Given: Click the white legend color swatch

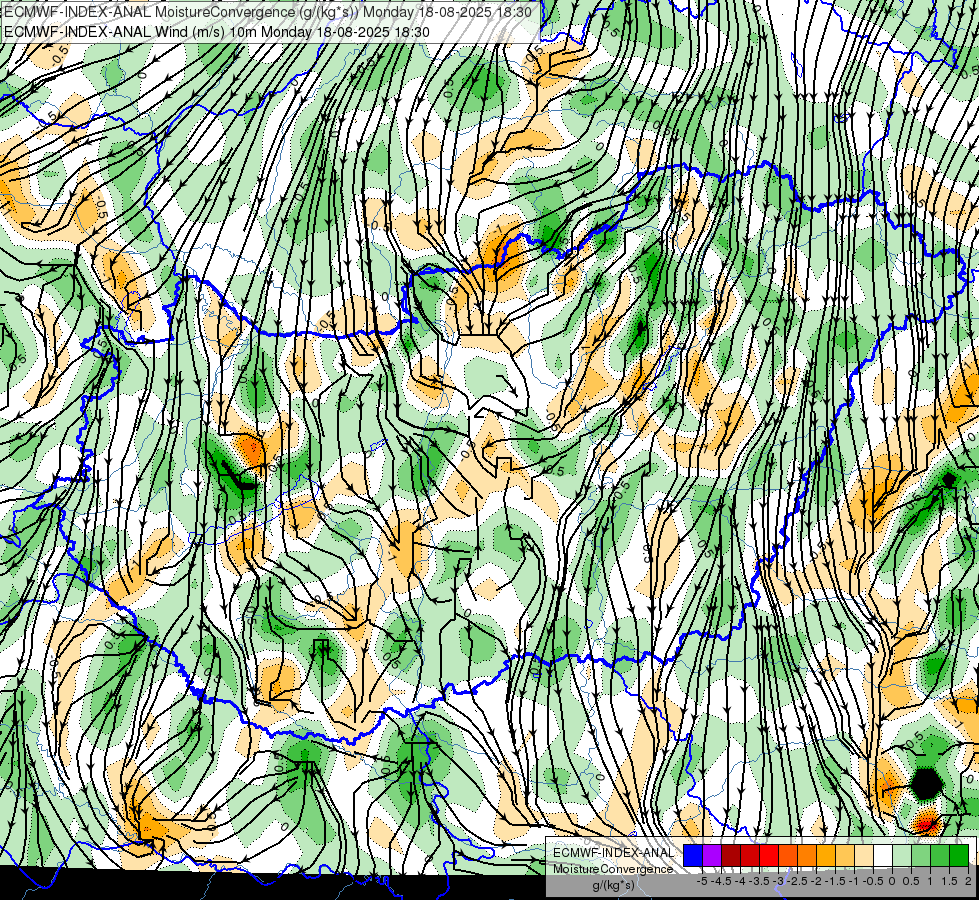Looking at the screenshot, I should pyautogui.click(x=883, y=855).
